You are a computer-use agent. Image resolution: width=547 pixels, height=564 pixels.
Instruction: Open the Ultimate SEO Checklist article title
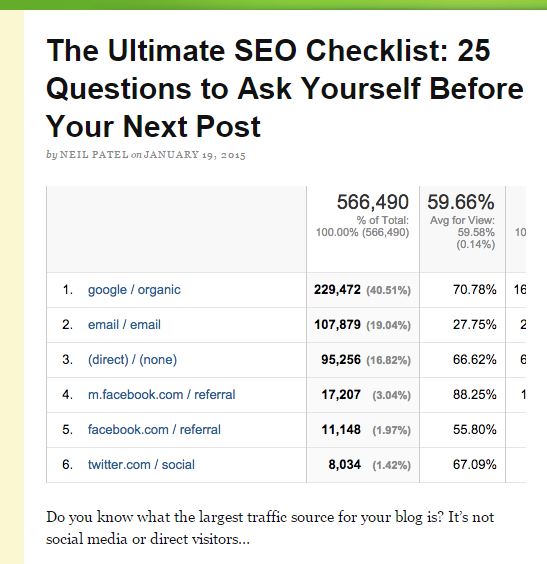click(x=285, y=88)
